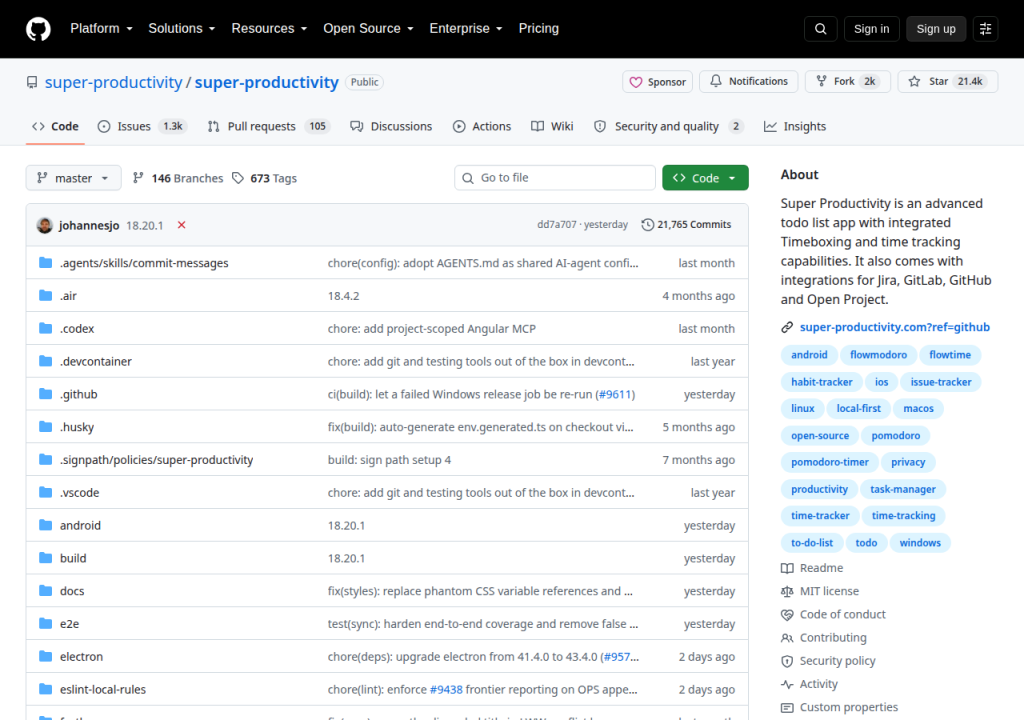The image size is (1024, 720).
Task: Click the red failed status X icon
Action: tap(182, 225)
